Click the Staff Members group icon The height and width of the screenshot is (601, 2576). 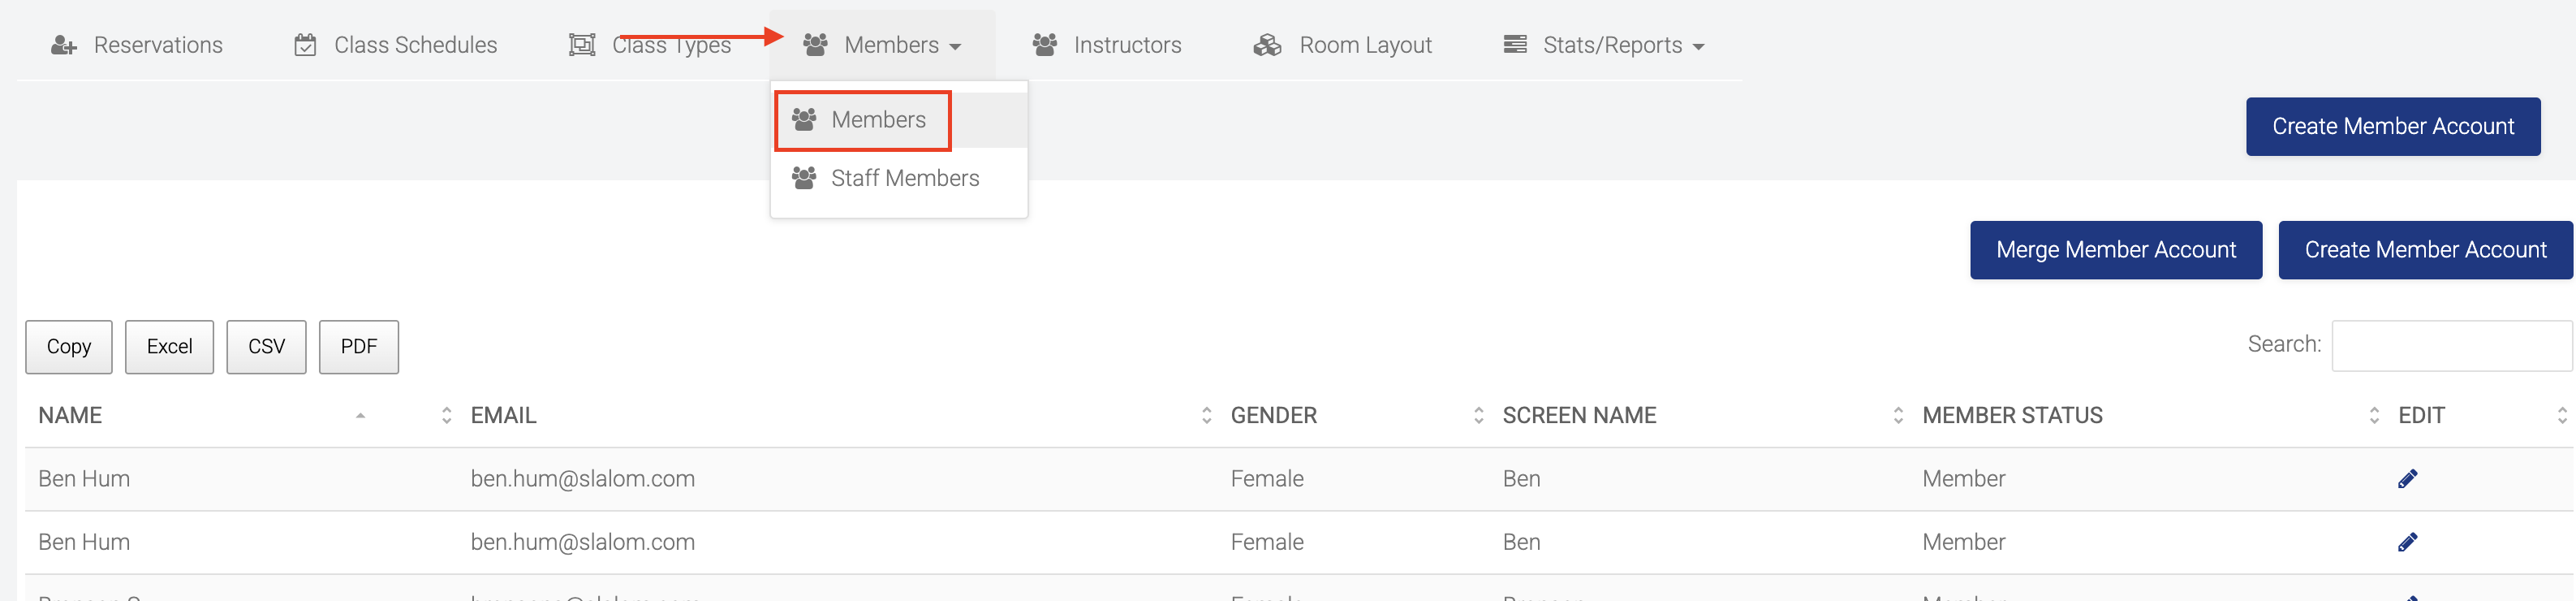coord(804,178)
